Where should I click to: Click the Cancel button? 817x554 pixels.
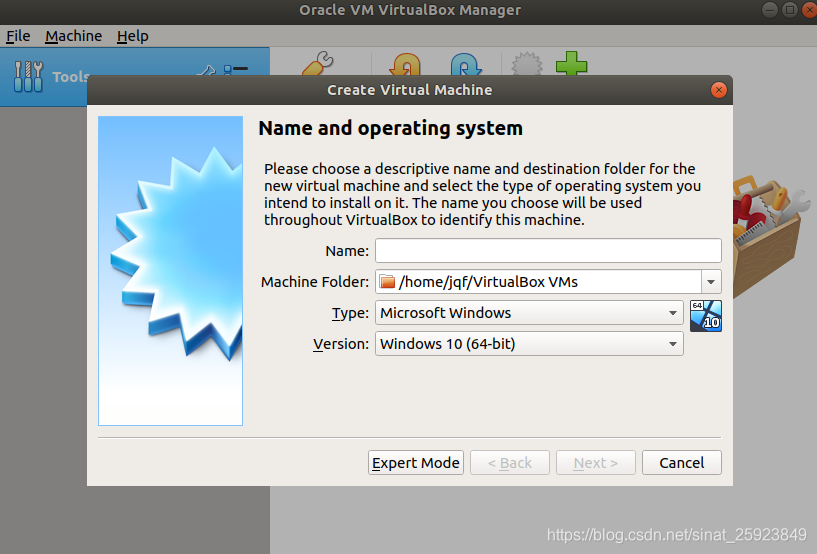click(682, 463)
